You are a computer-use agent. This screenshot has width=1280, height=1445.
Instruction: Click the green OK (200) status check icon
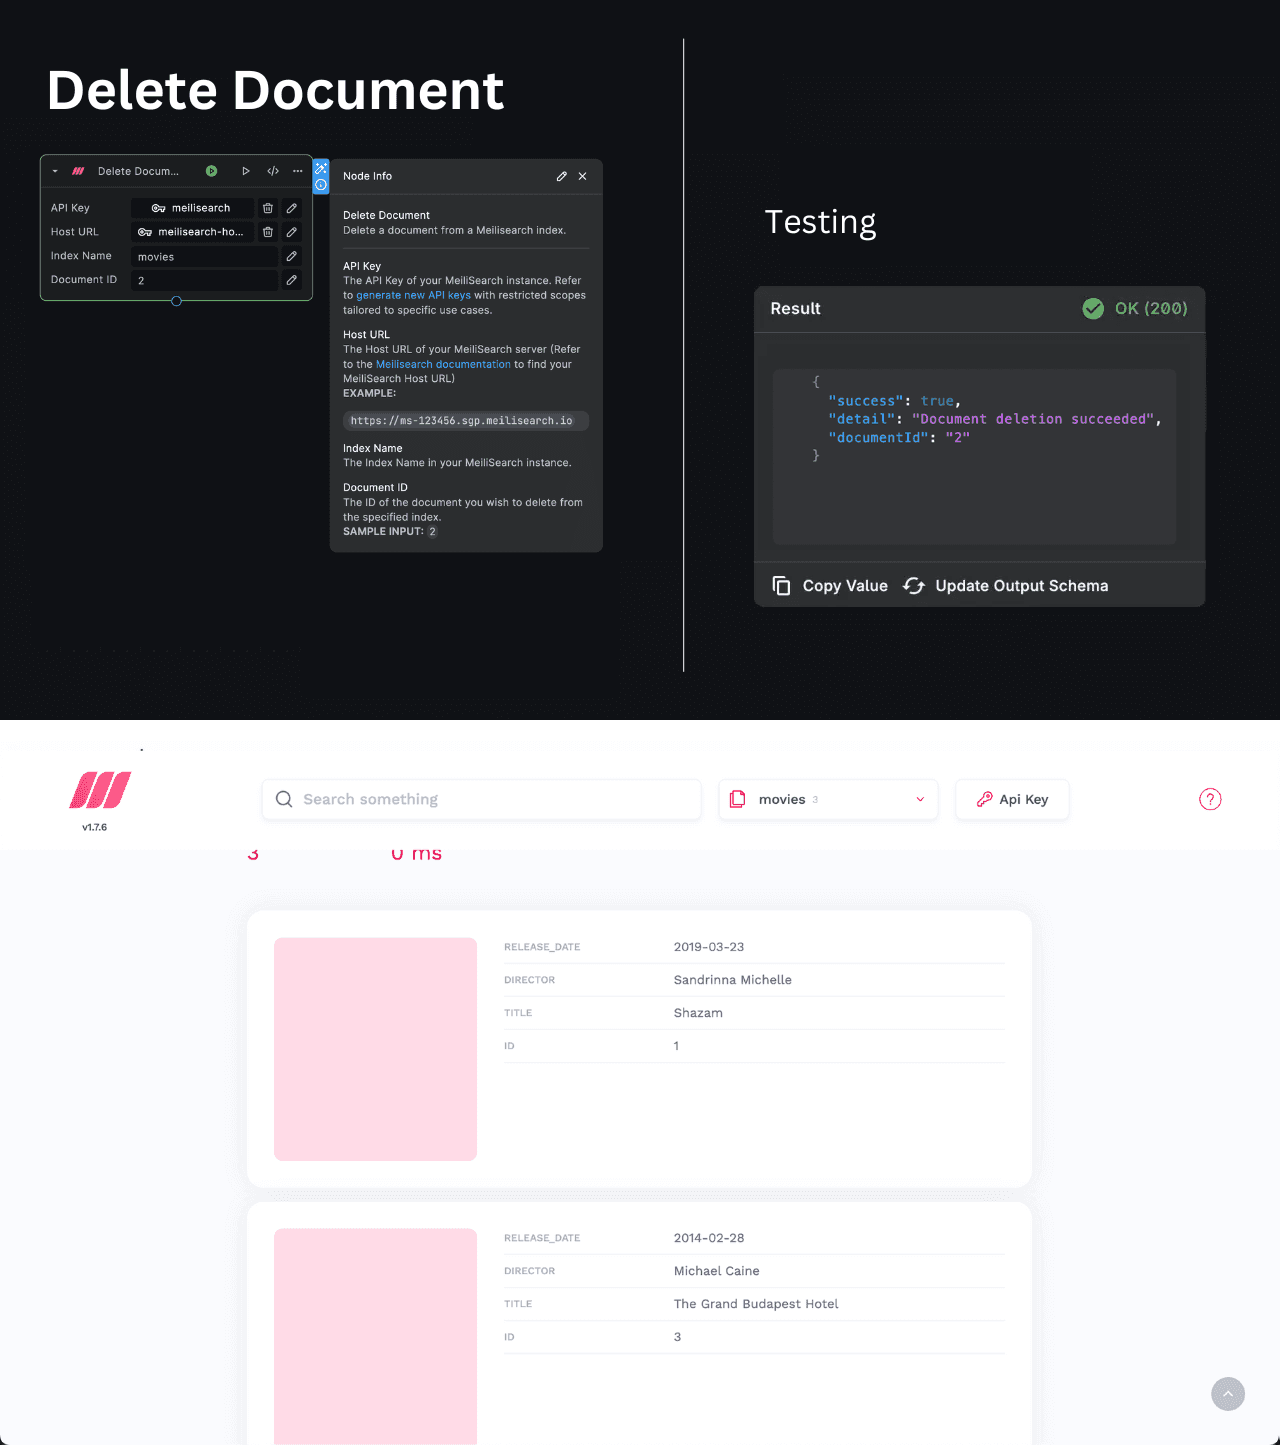pyautogui.click(x=1093, y=308)
